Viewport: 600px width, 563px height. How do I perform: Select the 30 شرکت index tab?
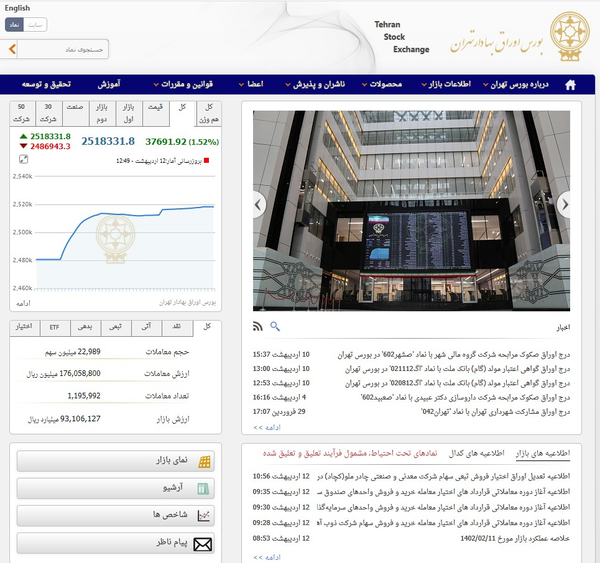48,113
